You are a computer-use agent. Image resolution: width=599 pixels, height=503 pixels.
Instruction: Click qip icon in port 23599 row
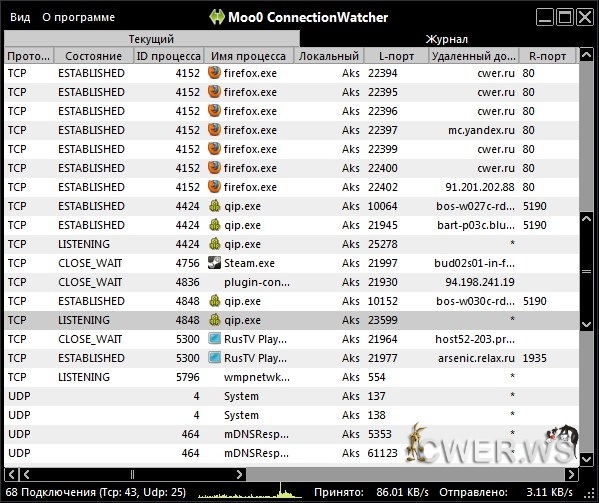point(215,320)
